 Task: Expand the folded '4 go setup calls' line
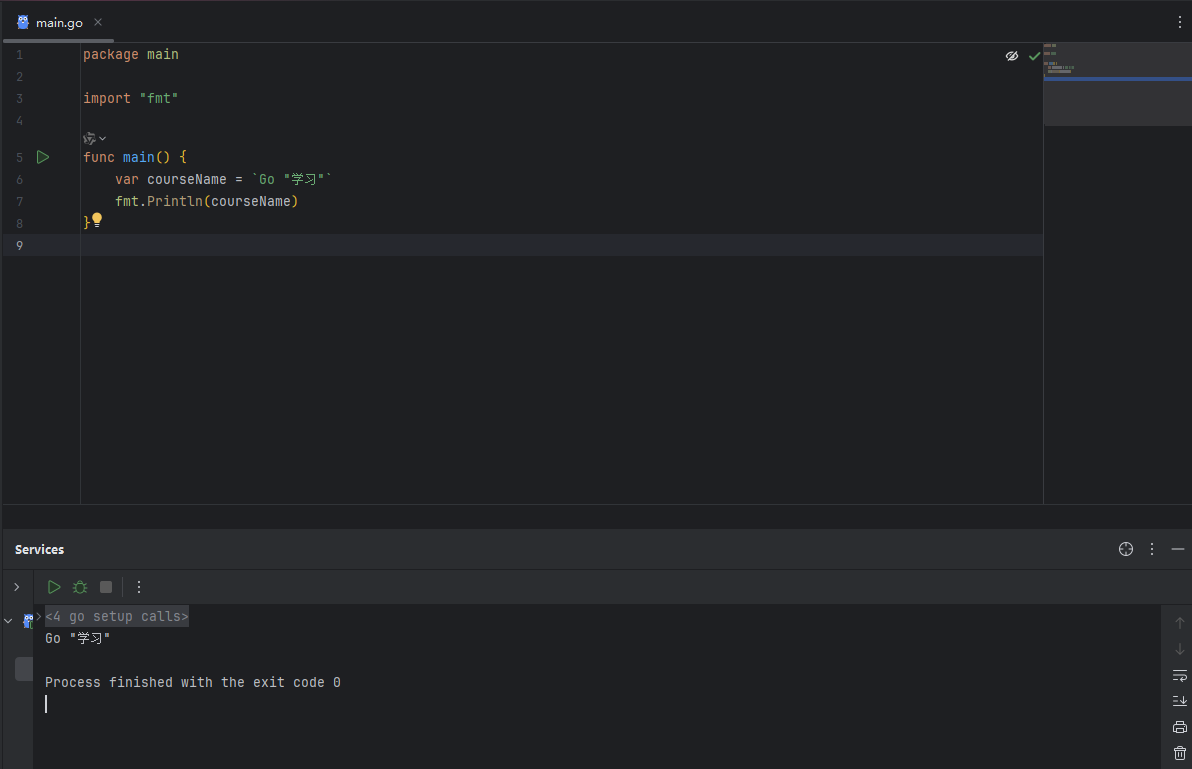[39, 616]
